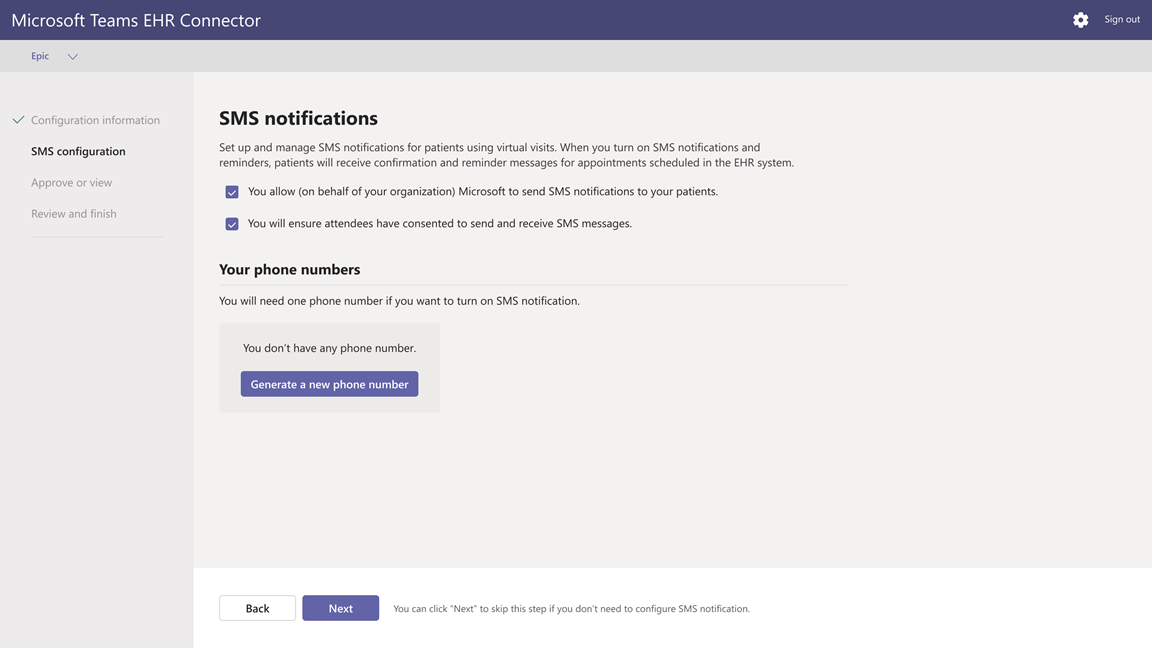Expand the Epic dropdown chevron
Viewport: 1152px width, 648px height.
73,57
